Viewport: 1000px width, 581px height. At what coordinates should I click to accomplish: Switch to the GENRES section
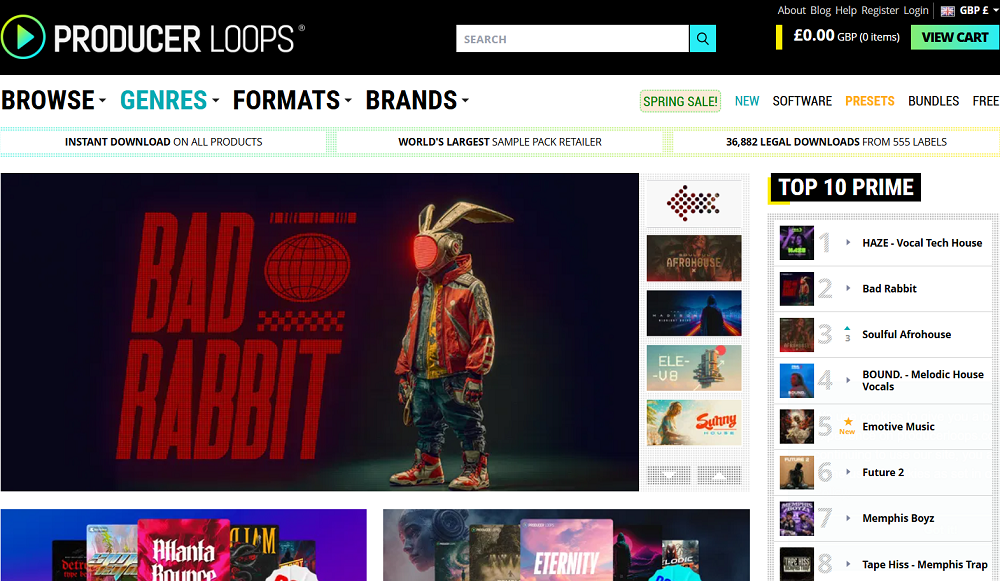pos(163,100)
